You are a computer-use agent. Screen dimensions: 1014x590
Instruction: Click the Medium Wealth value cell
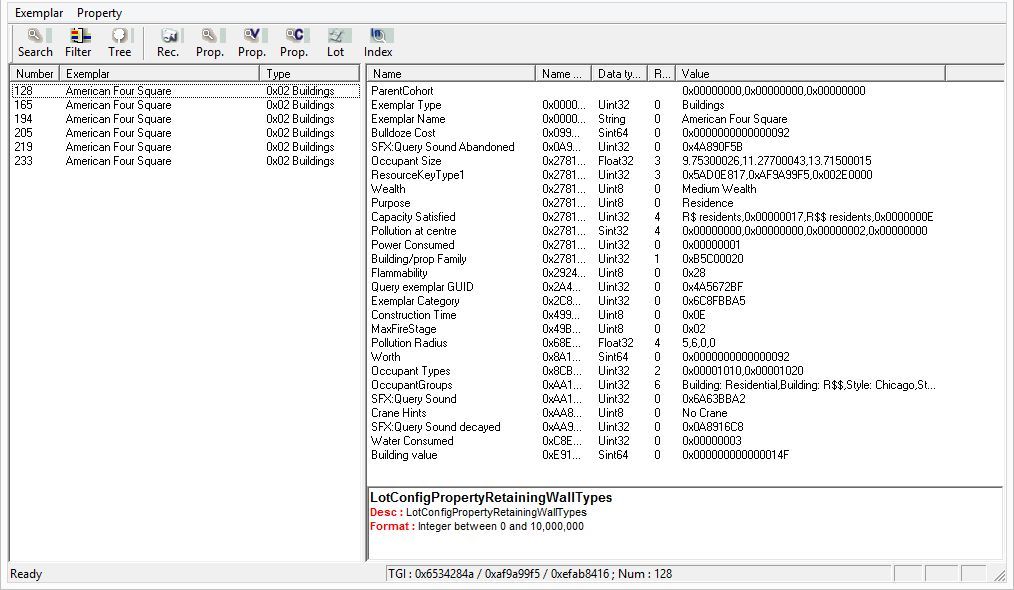point(718,189)
